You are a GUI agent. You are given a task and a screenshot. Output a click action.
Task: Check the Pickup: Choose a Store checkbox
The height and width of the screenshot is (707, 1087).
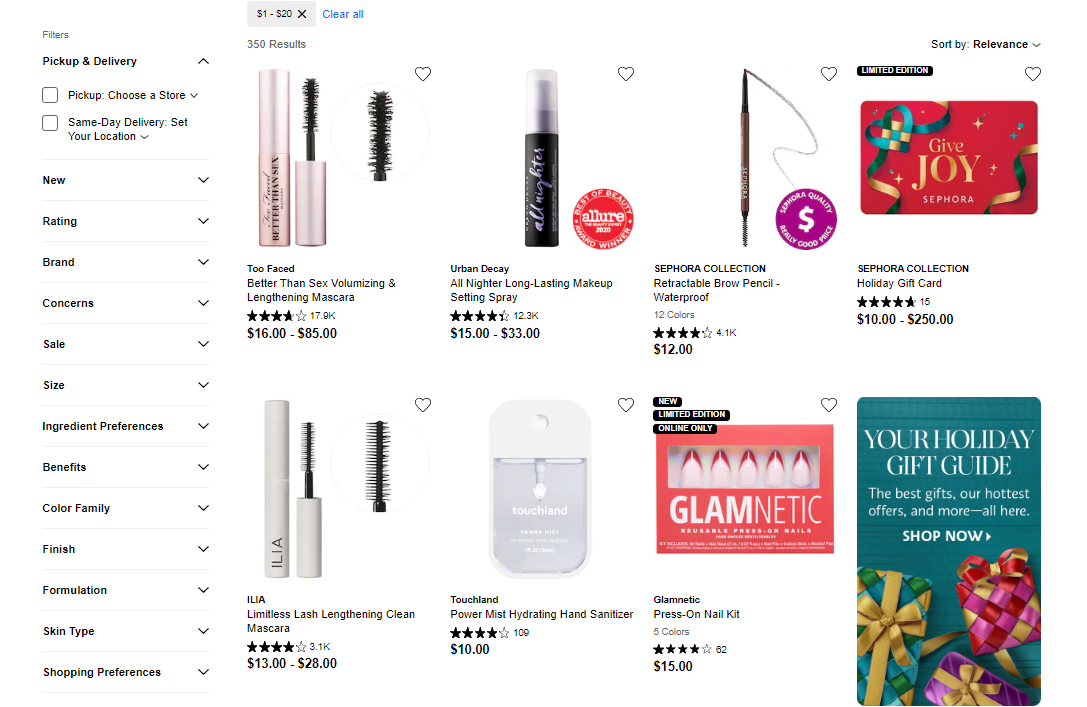tap(50, 95)
